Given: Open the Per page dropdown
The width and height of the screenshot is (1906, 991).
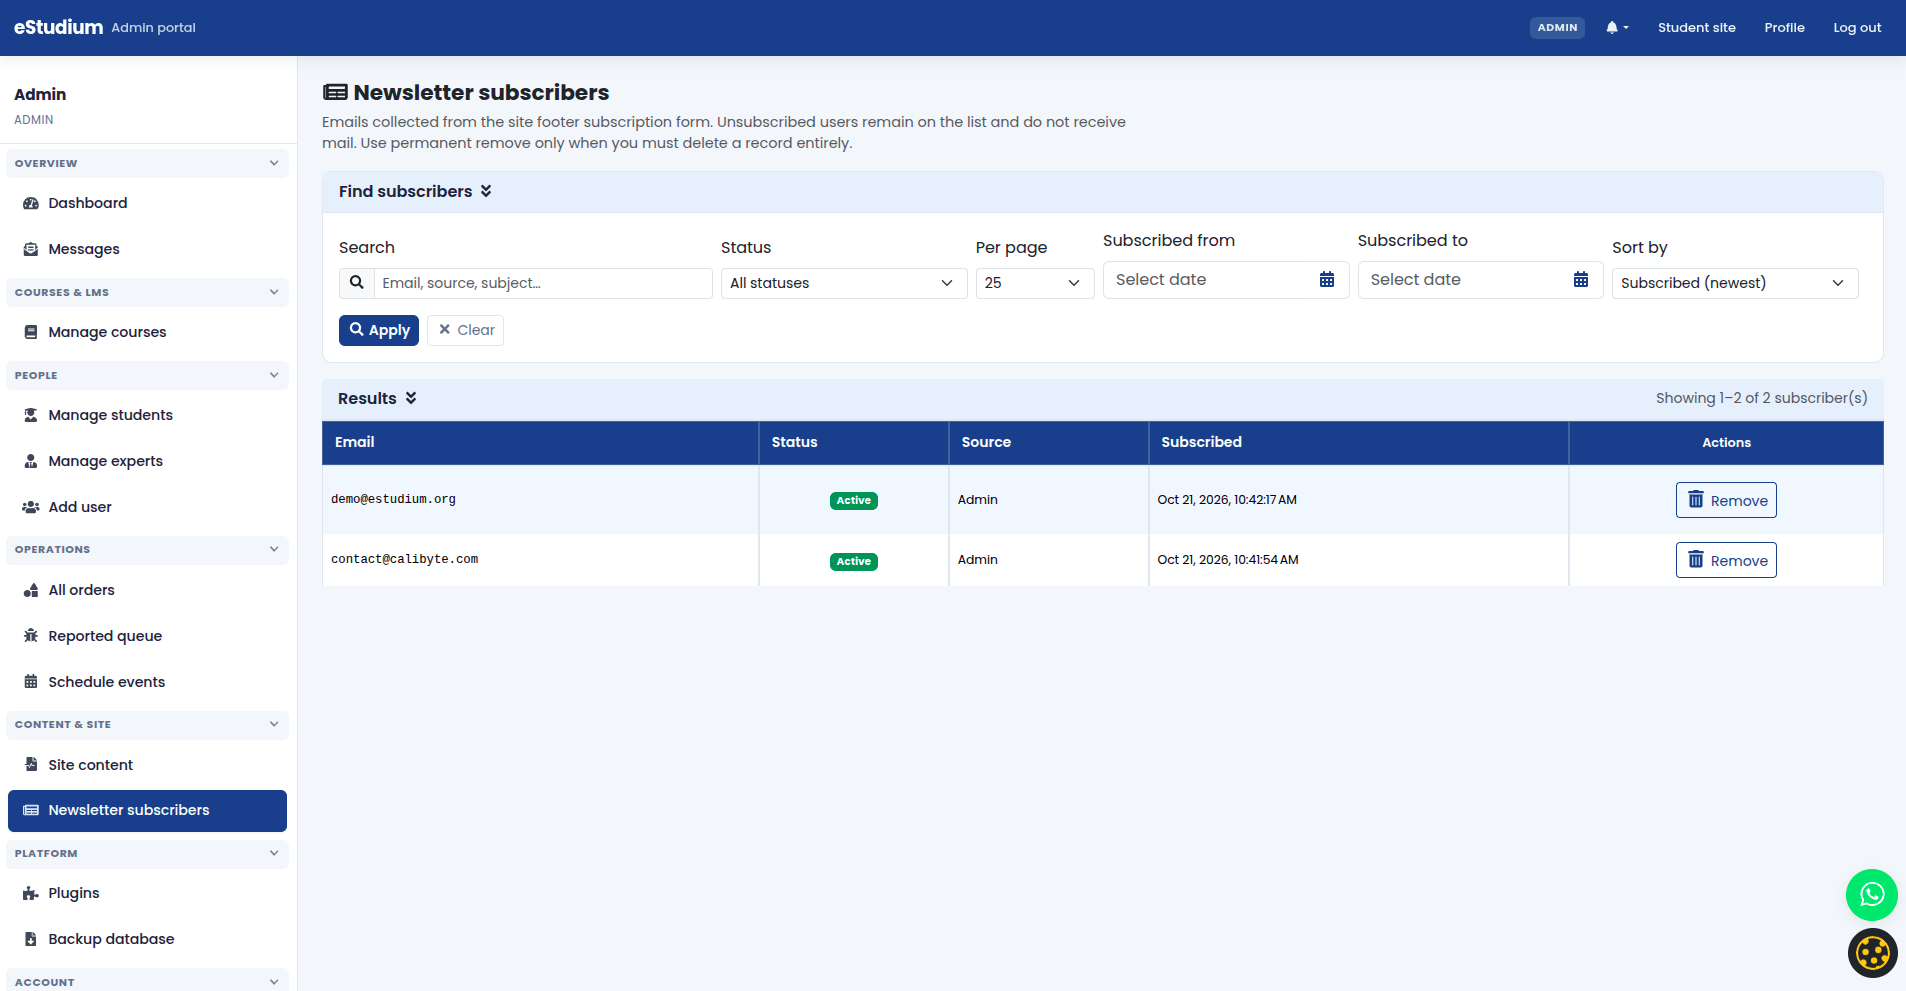Looking at the screenshot, I should coord(1034,283).
